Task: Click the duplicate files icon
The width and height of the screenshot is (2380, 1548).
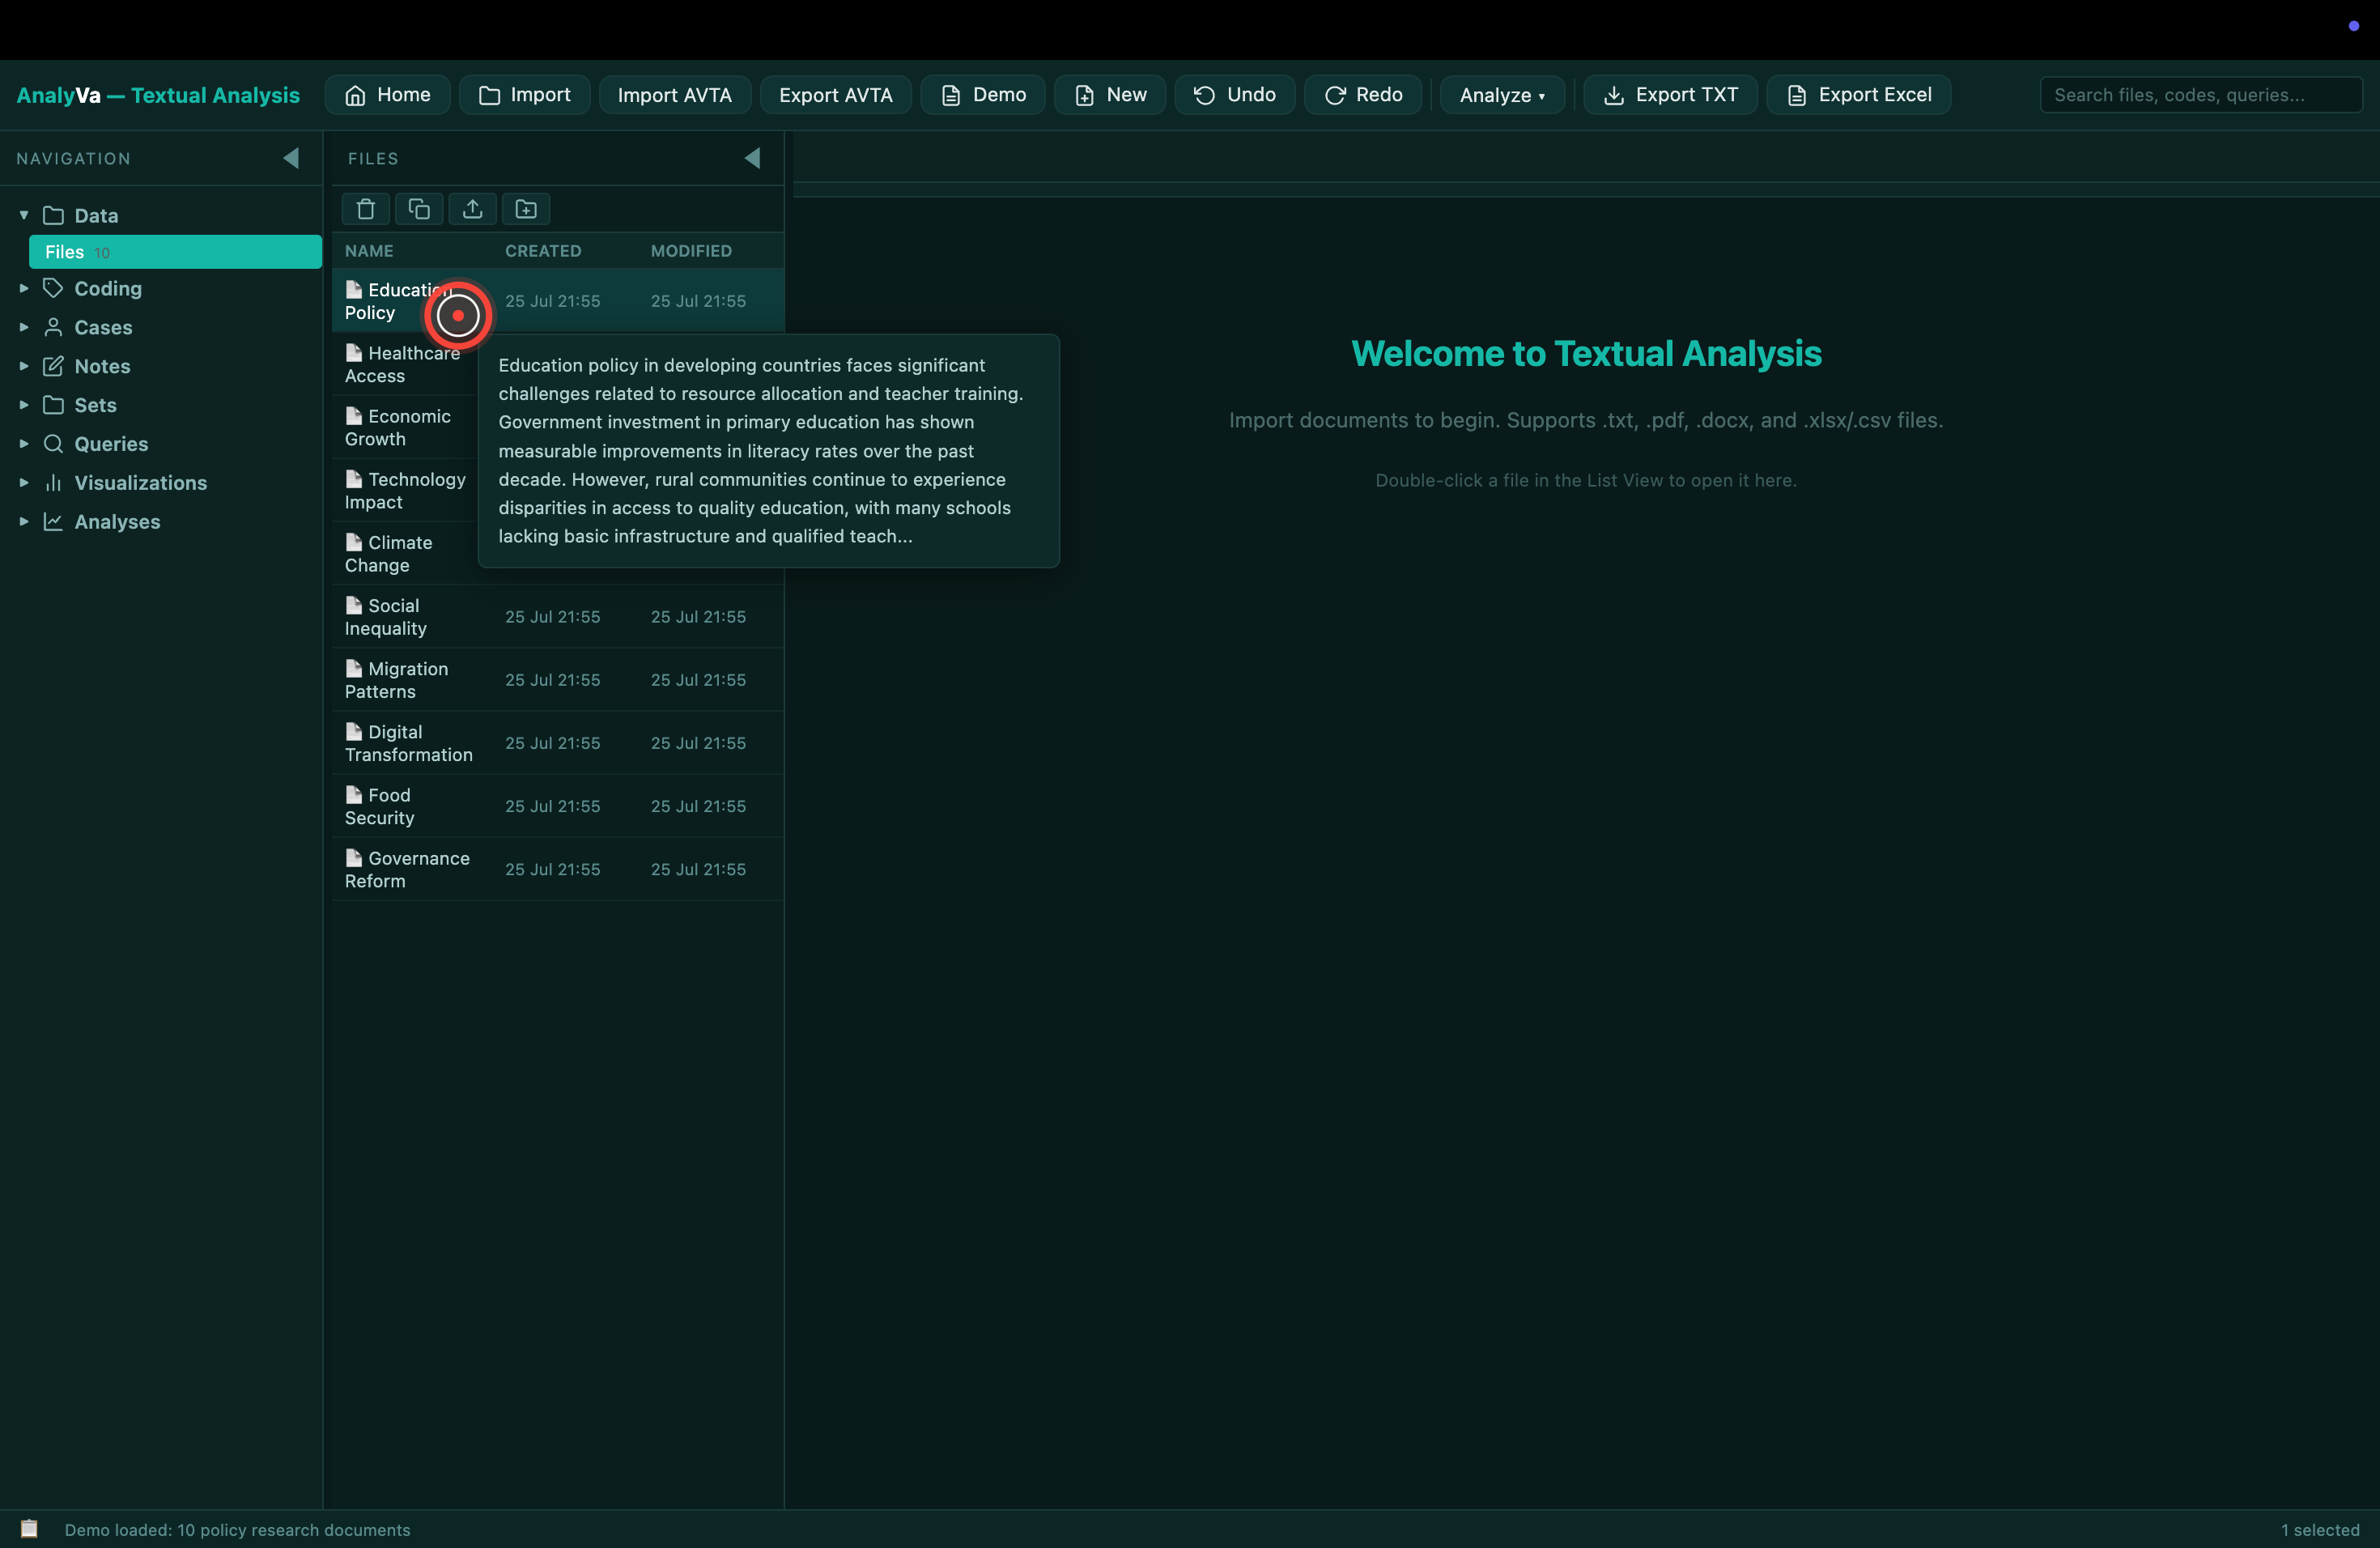Action: 419,209
